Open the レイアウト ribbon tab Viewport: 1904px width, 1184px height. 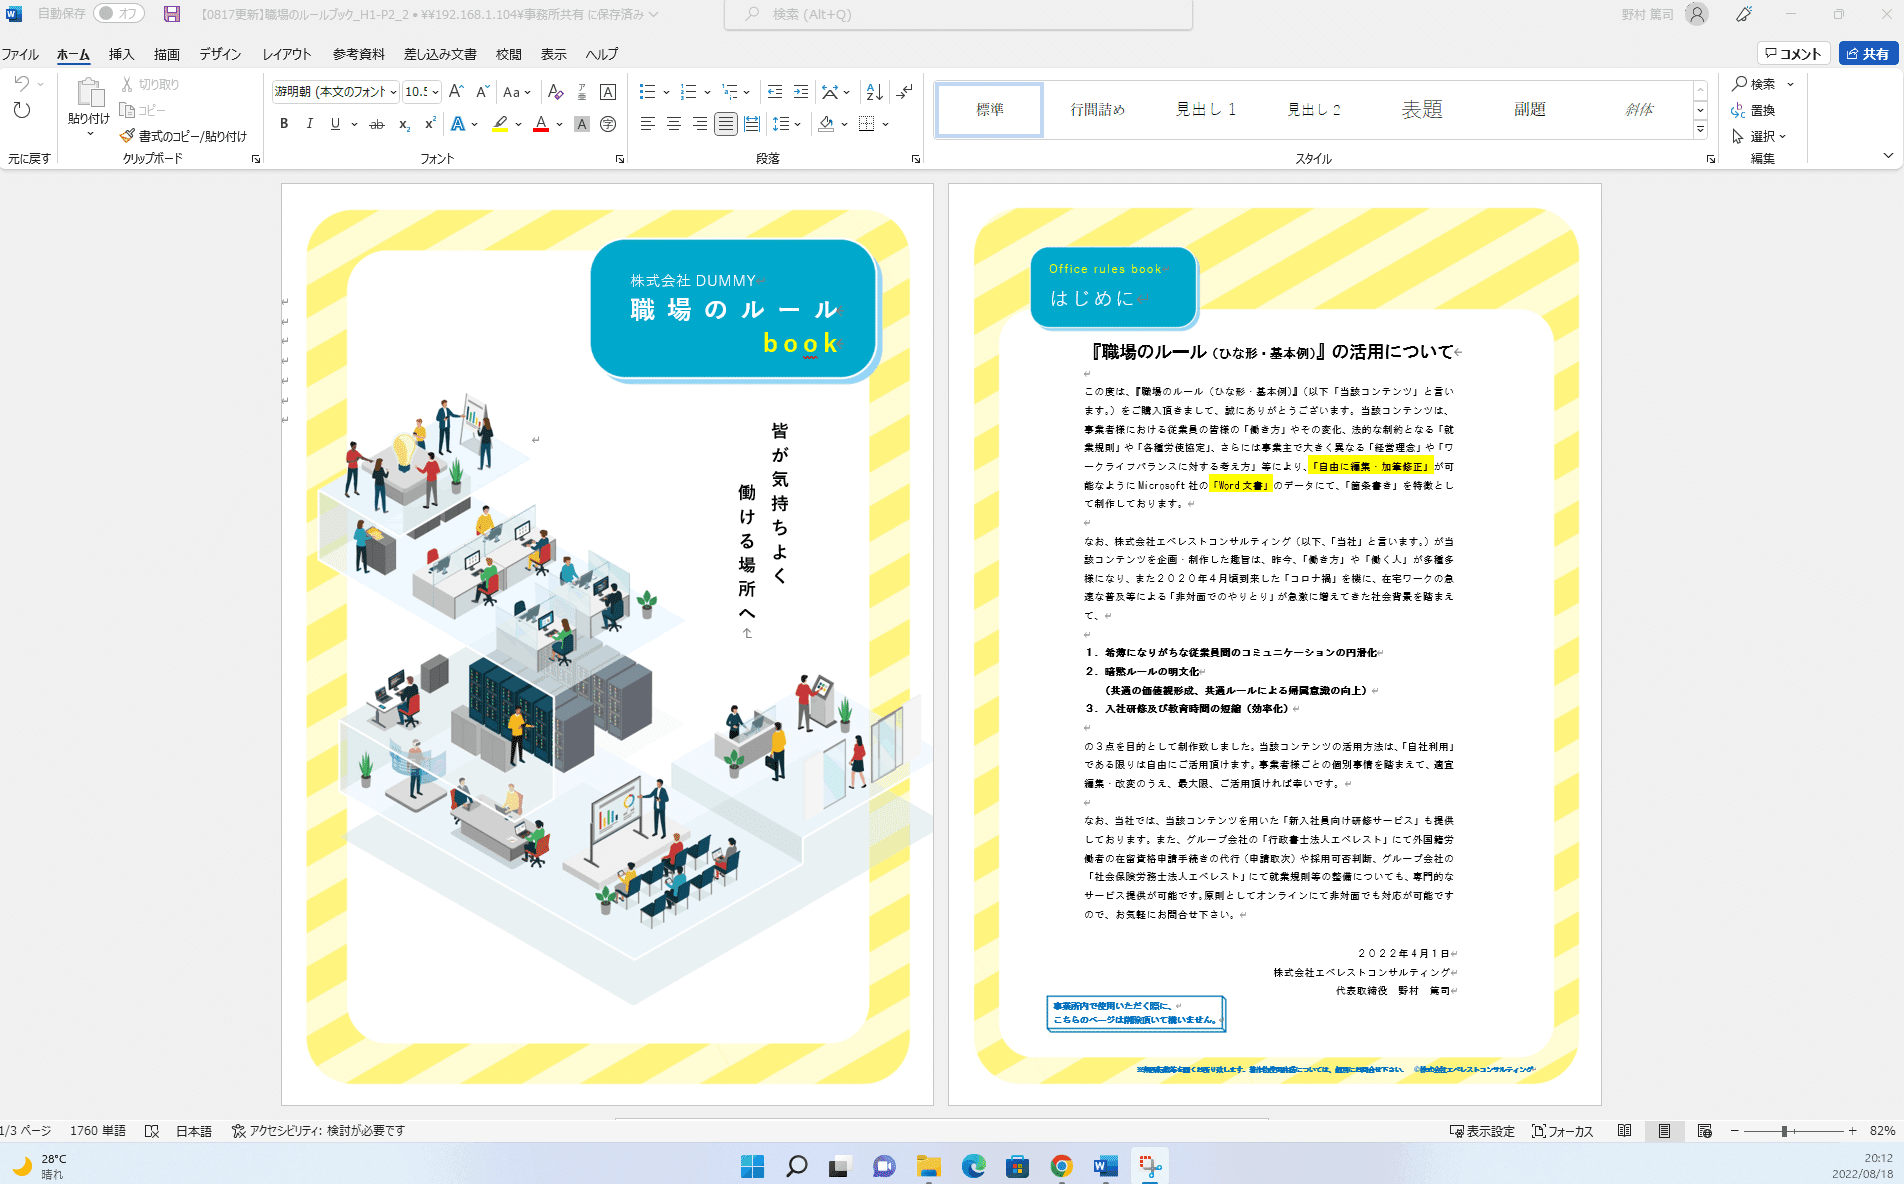click(287, 54)
